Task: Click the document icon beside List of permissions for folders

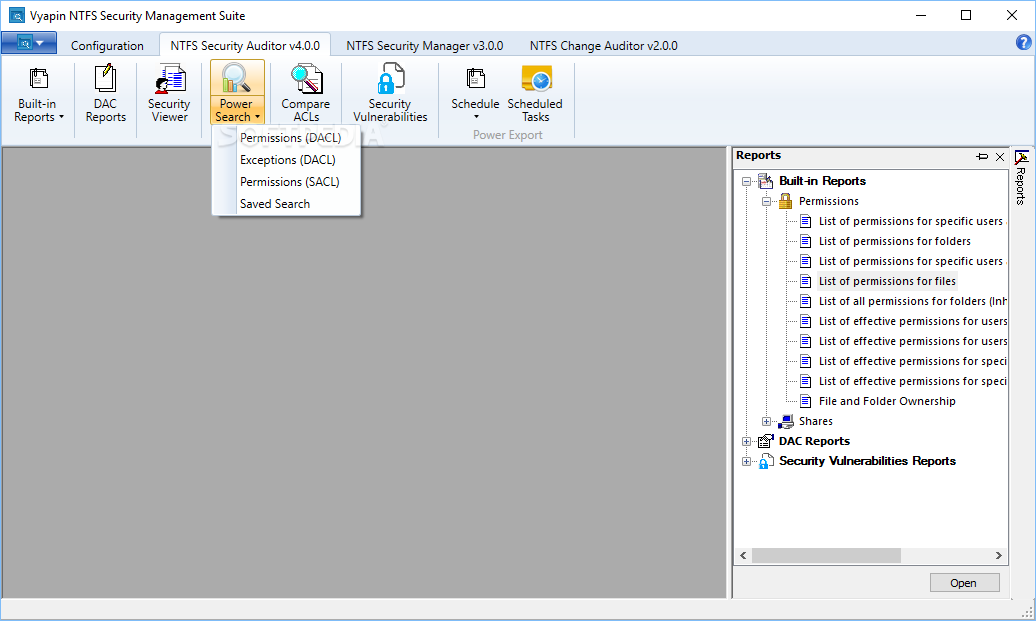Action: click(x=805, y=241)
